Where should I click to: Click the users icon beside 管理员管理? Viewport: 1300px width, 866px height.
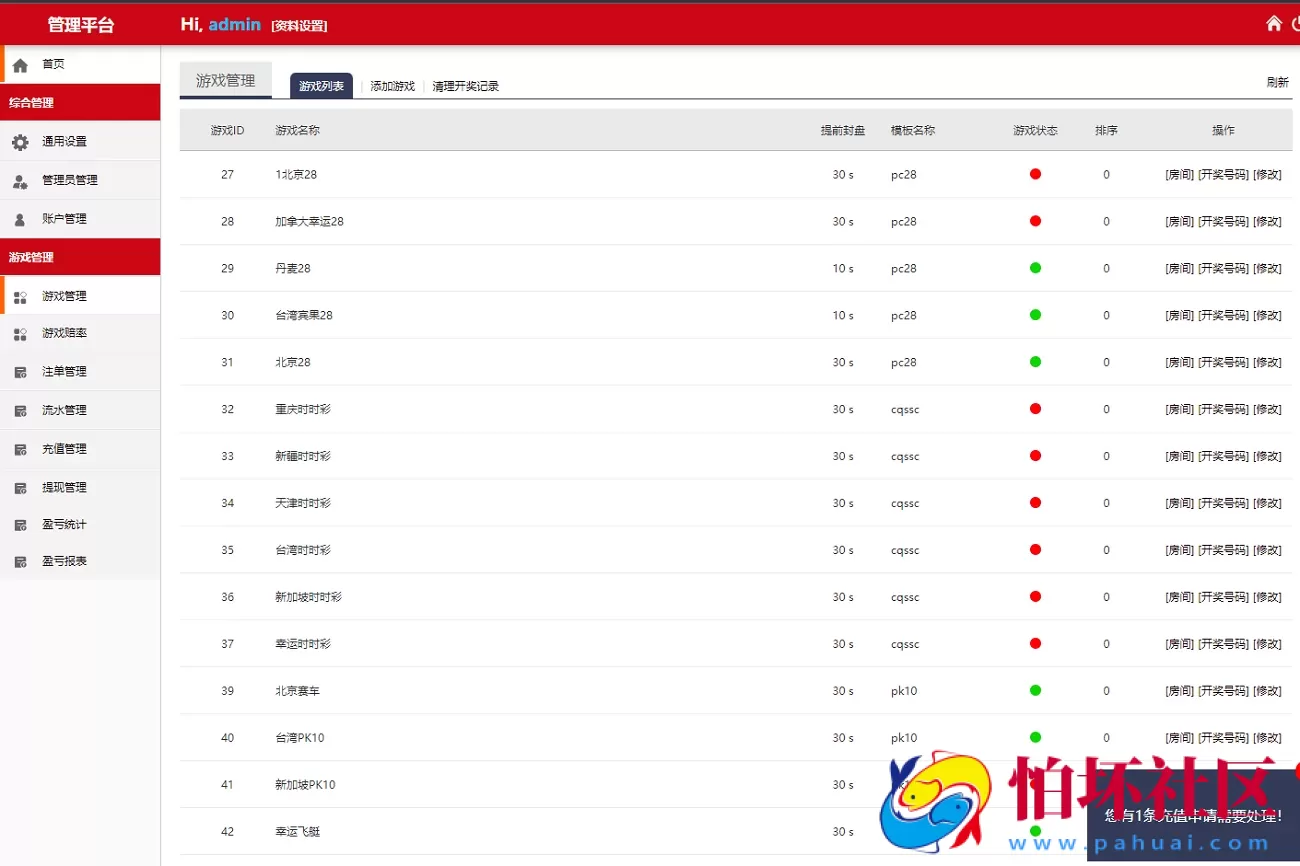click(x=20, y=181)
